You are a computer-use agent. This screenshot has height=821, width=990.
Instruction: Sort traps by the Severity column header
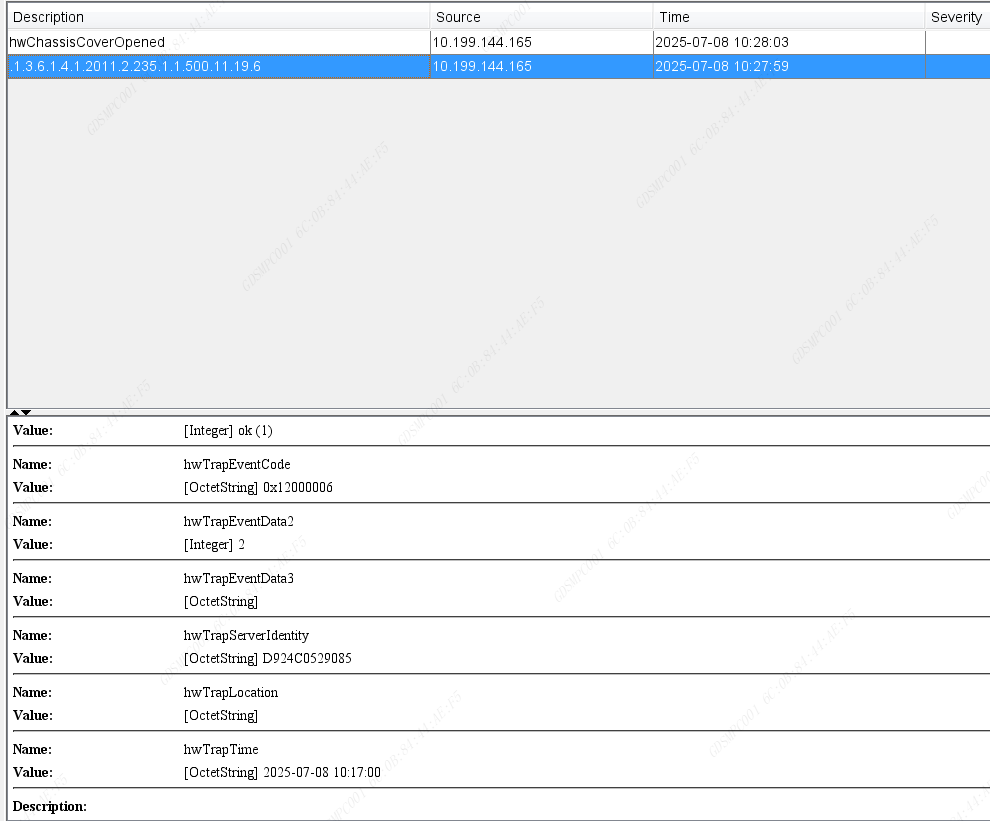pyautogui.click(x=957, y=17)
